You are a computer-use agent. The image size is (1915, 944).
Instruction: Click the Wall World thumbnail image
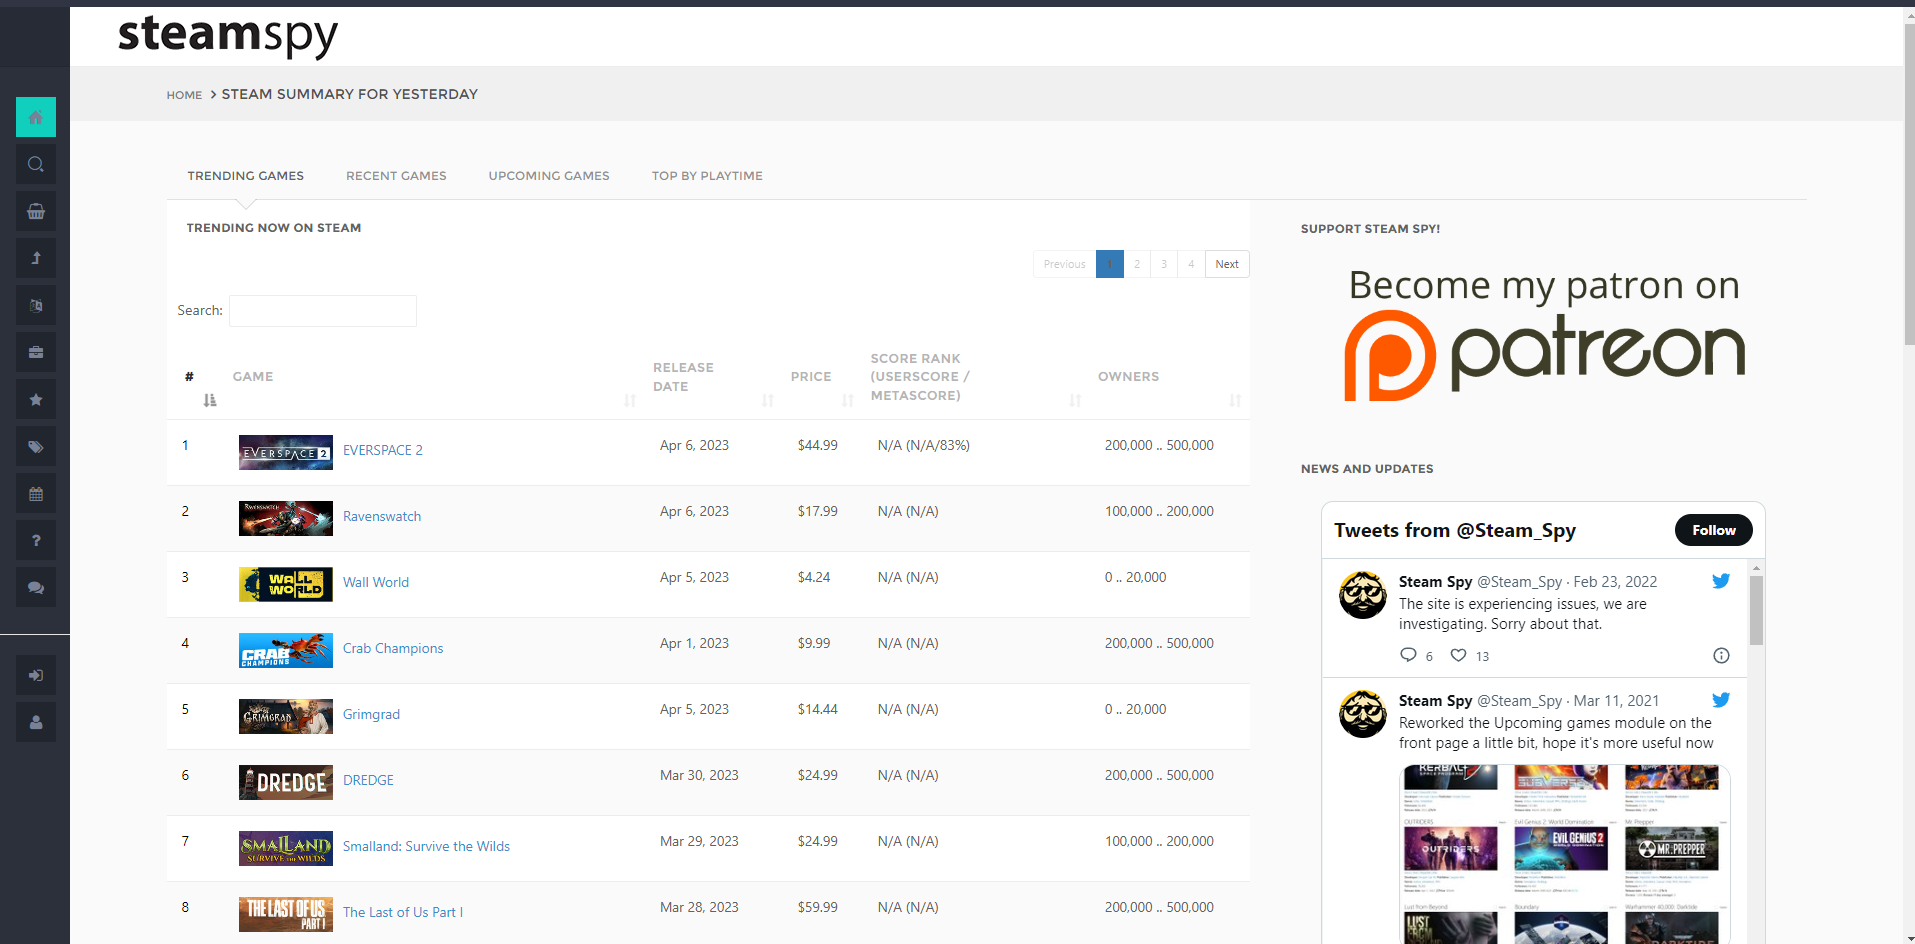[286, 584]
